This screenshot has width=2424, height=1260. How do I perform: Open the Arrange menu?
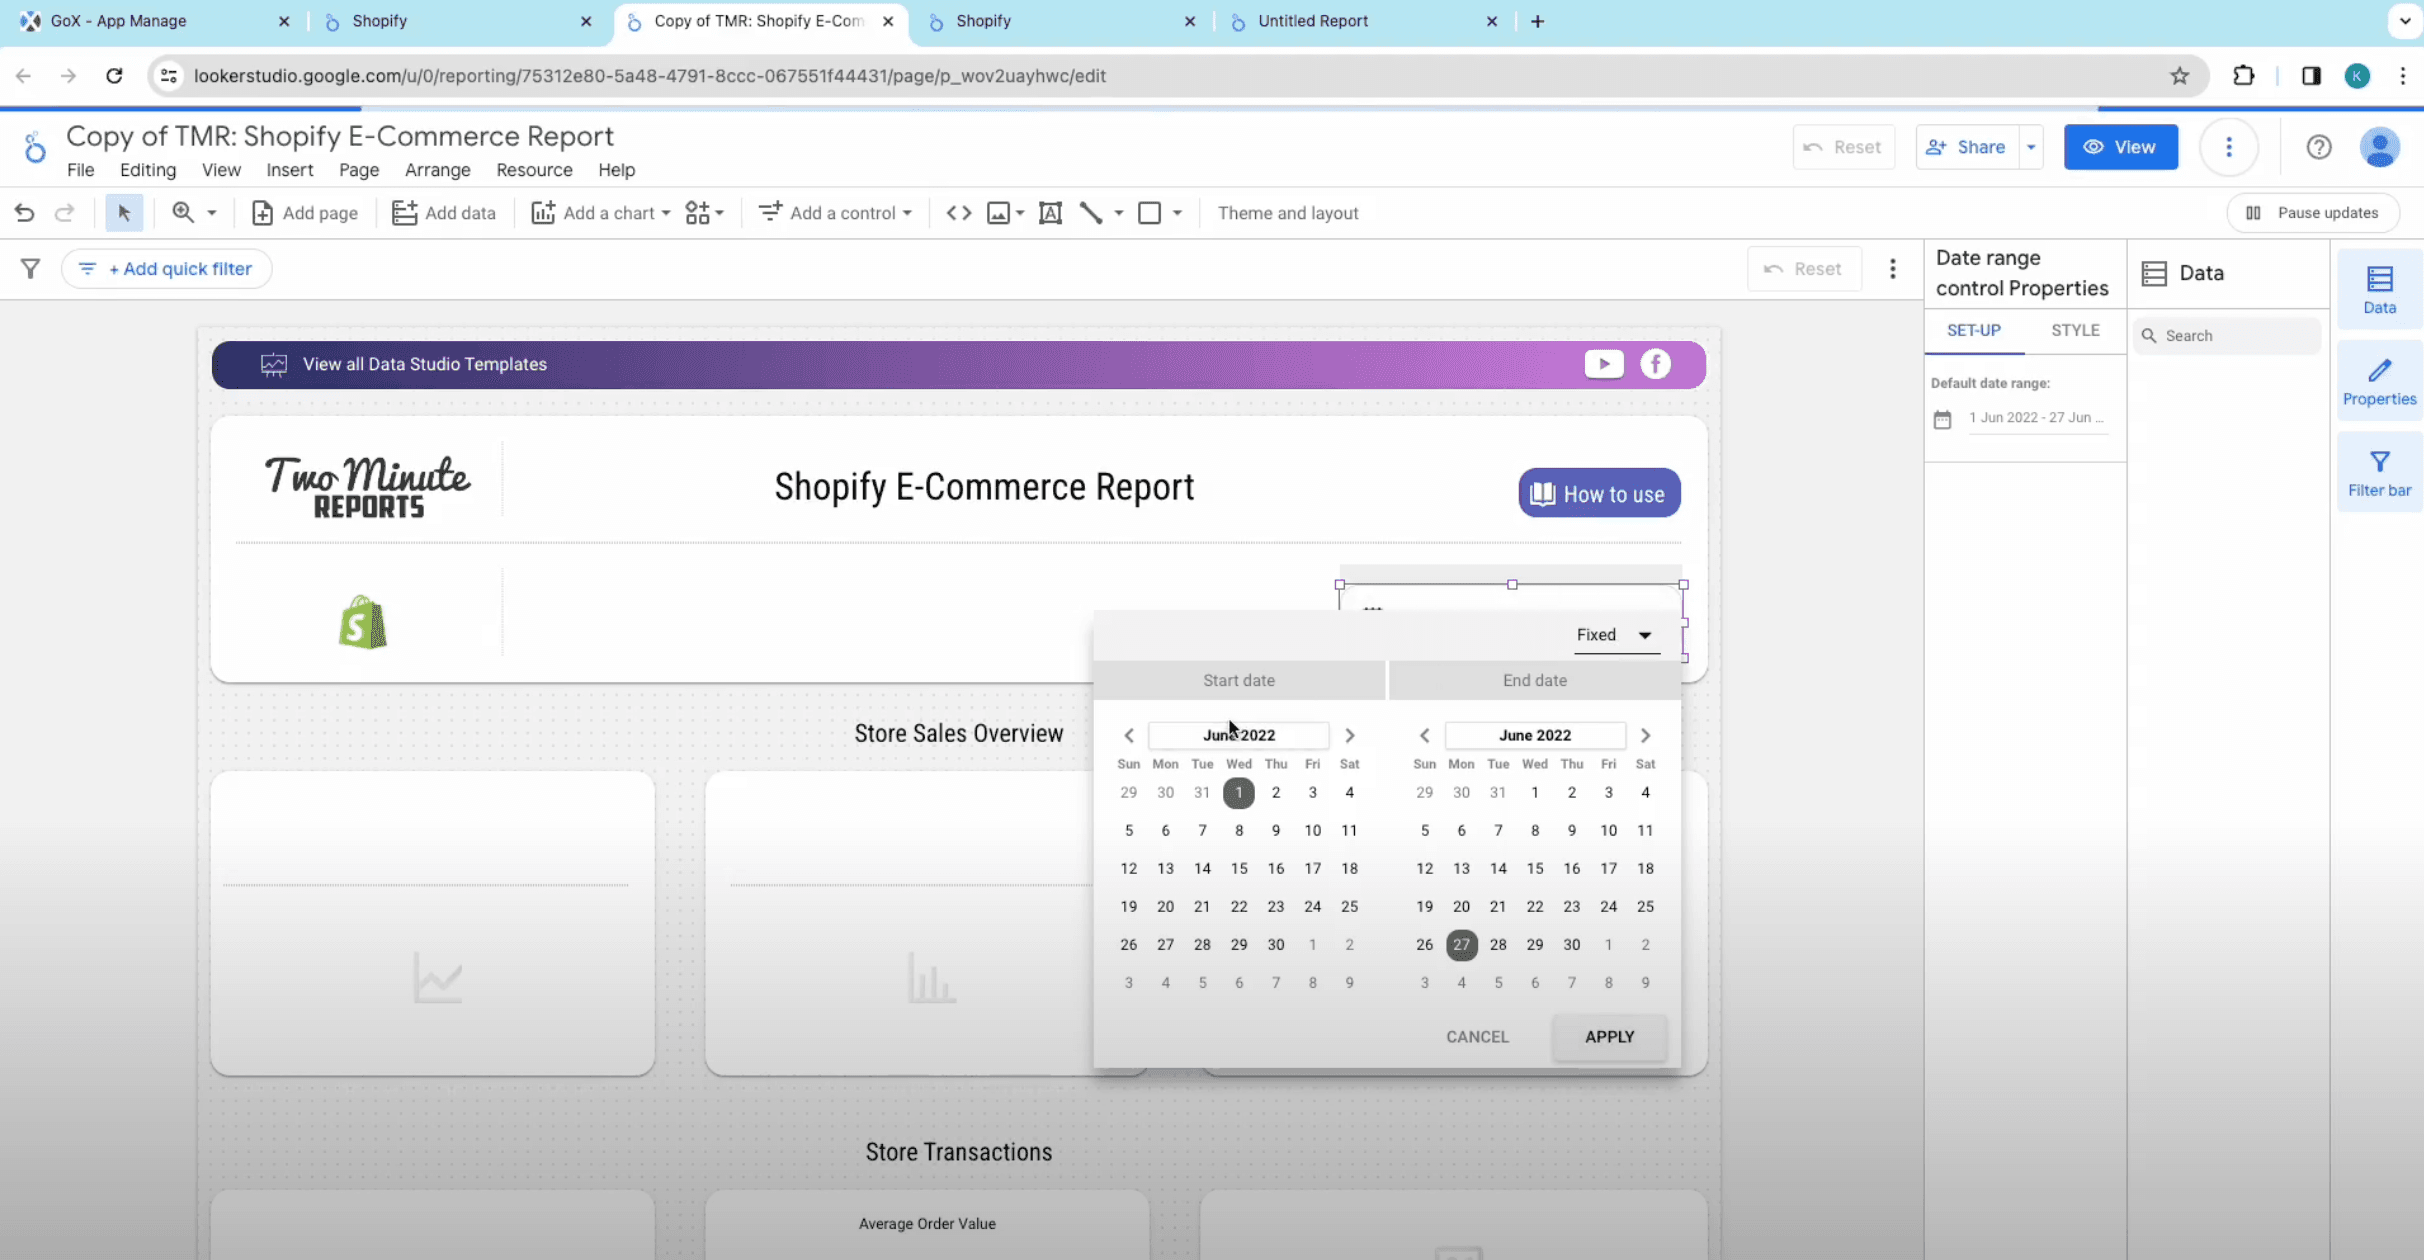coord(437,170)
